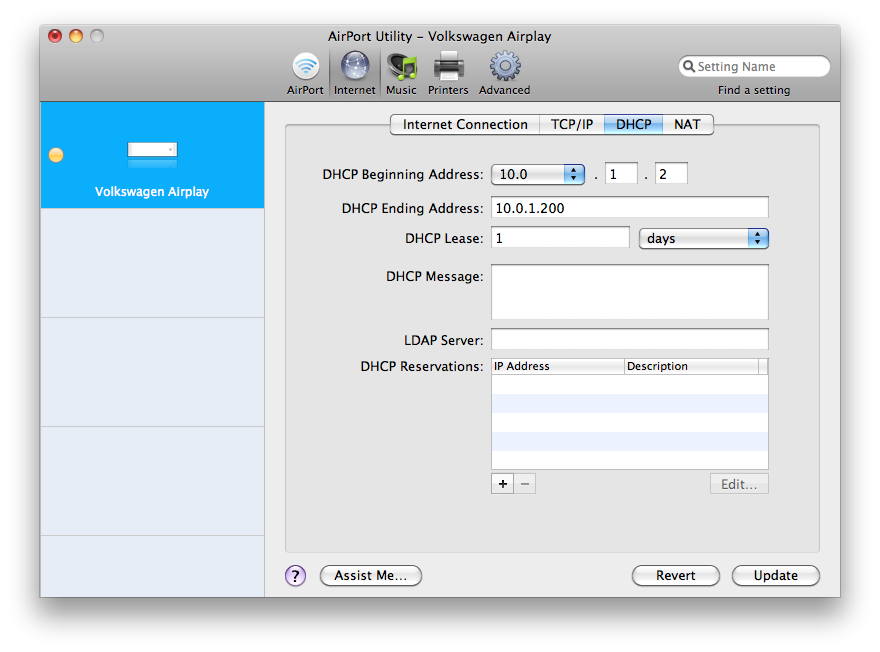Viewport: 880px width, 652px height.
Task: Select Volkswagen Airplay base station
Action: [x=152, y=155]
